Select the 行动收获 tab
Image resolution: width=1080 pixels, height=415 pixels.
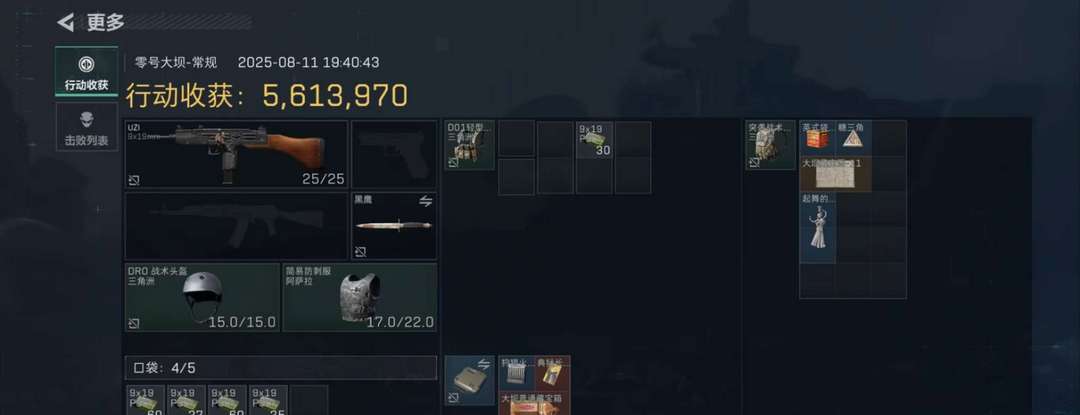tap(86, 72)
